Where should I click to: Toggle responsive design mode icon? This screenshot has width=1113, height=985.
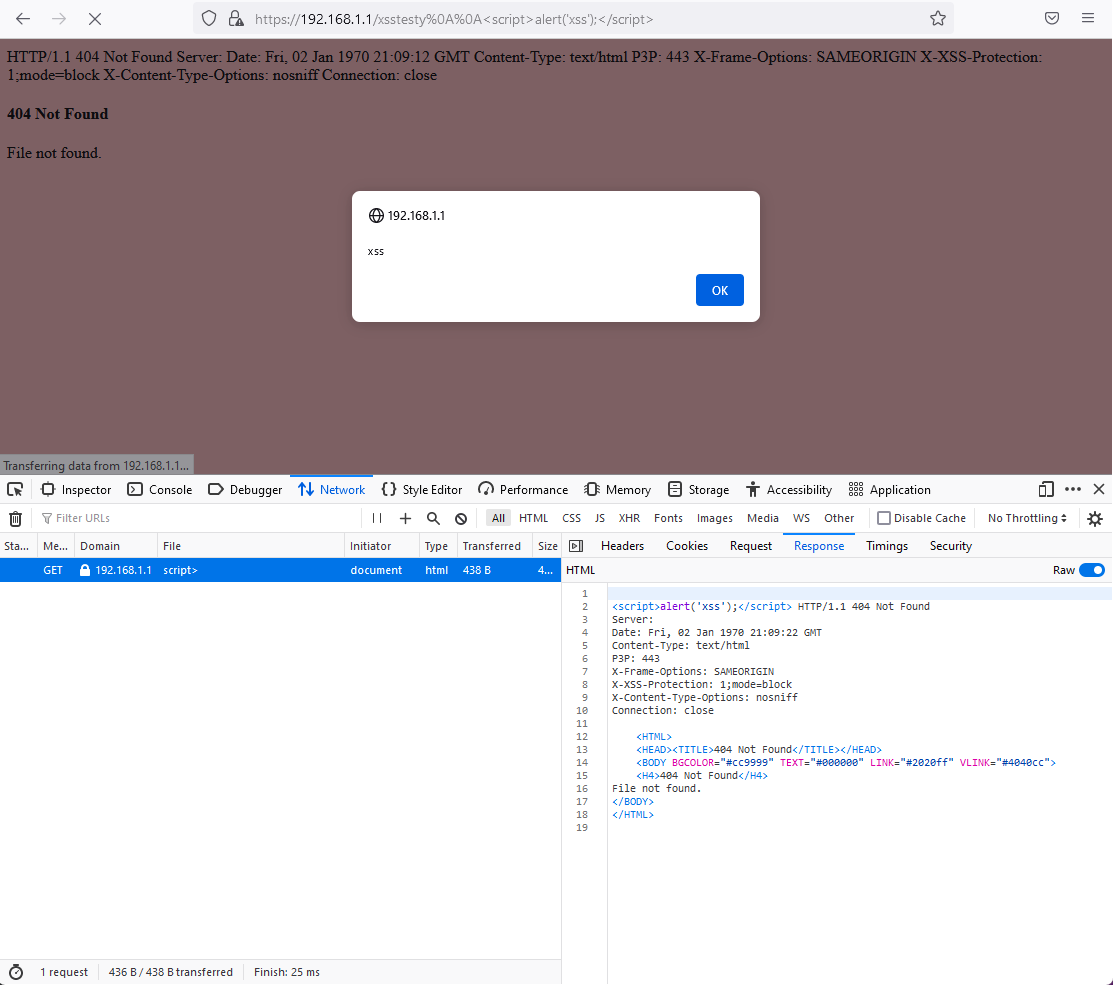(1046, 490)
